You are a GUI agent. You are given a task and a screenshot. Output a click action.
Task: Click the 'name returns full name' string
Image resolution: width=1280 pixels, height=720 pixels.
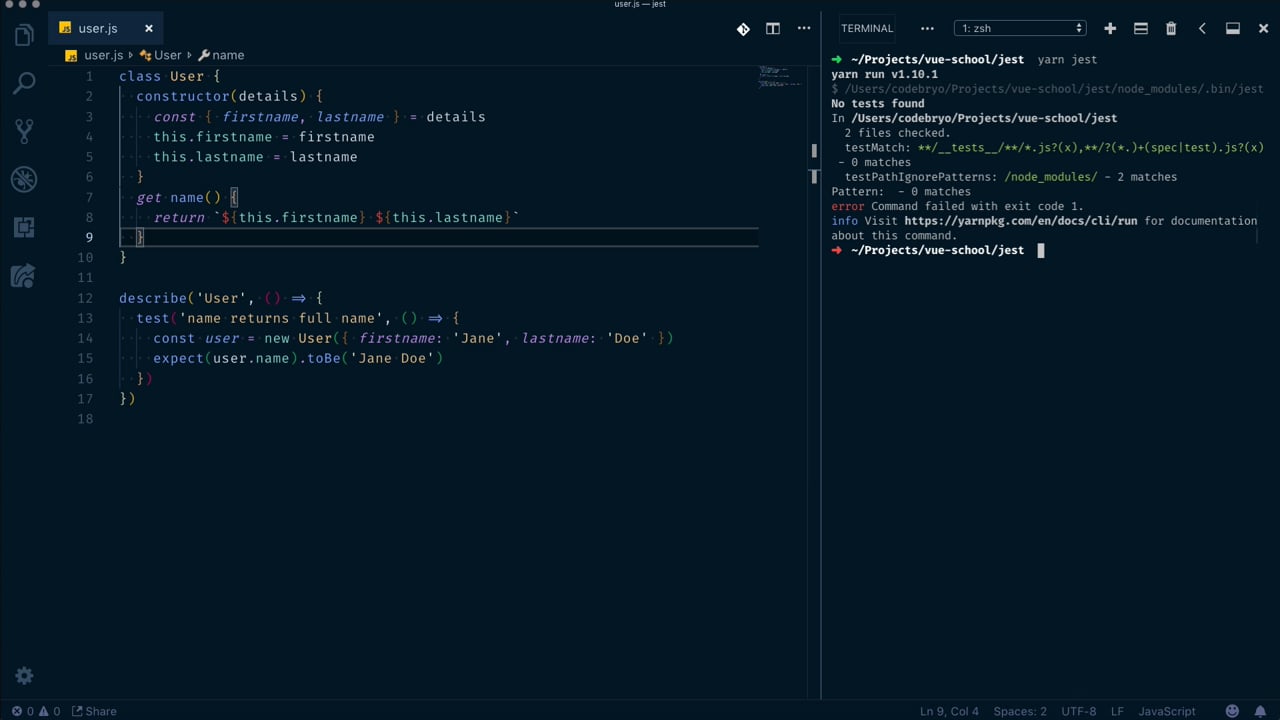tap(281, 318)
